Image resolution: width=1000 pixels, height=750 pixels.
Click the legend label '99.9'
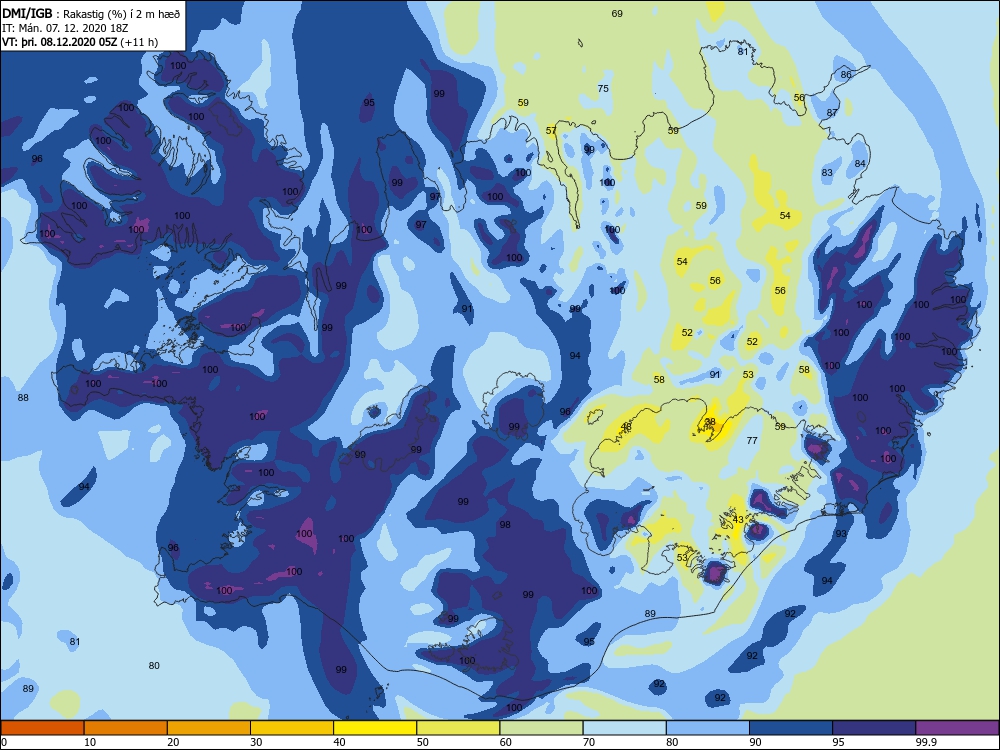click(x=926, y=742)
